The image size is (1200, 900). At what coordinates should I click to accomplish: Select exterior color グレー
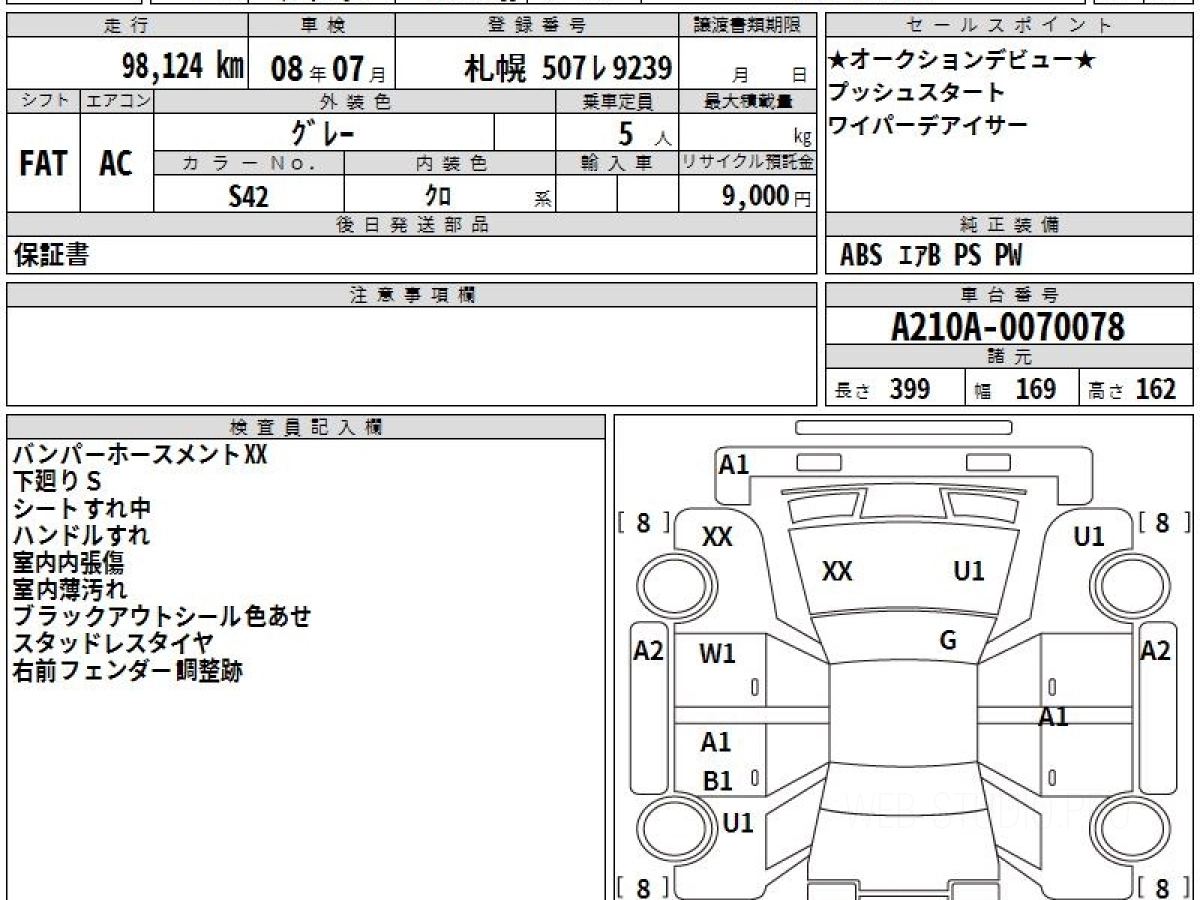pyautogui.click(x=323, y=131)
